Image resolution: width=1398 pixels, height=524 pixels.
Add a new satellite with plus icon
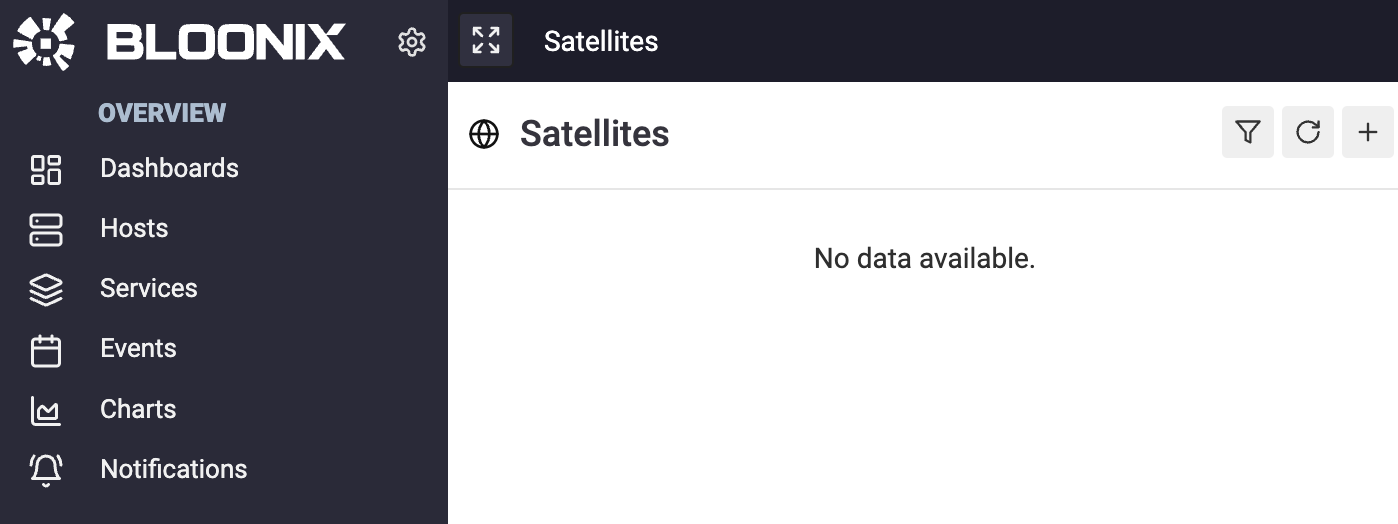click(1368, 132)
